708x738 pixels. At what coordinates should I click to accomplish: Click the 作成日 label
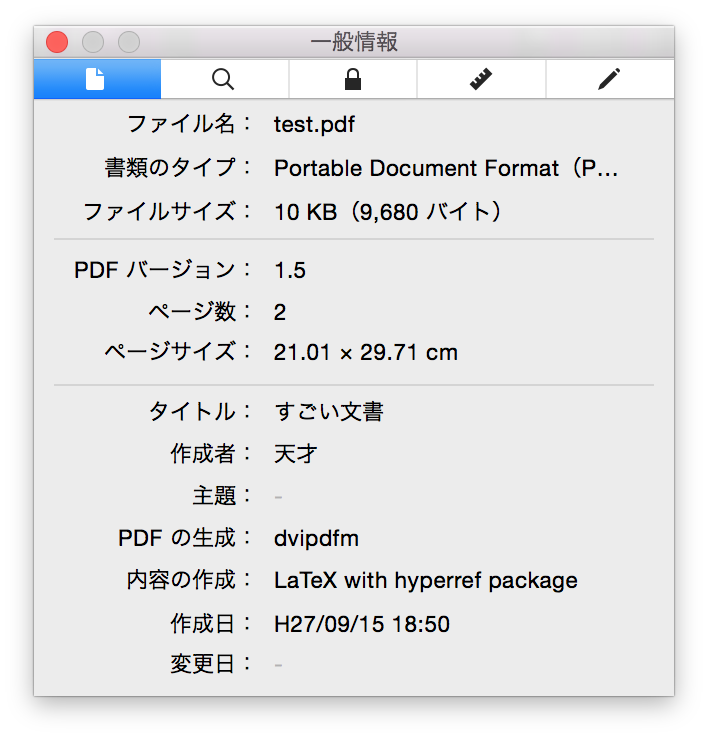pyautogui.click(x=210, y=623)
